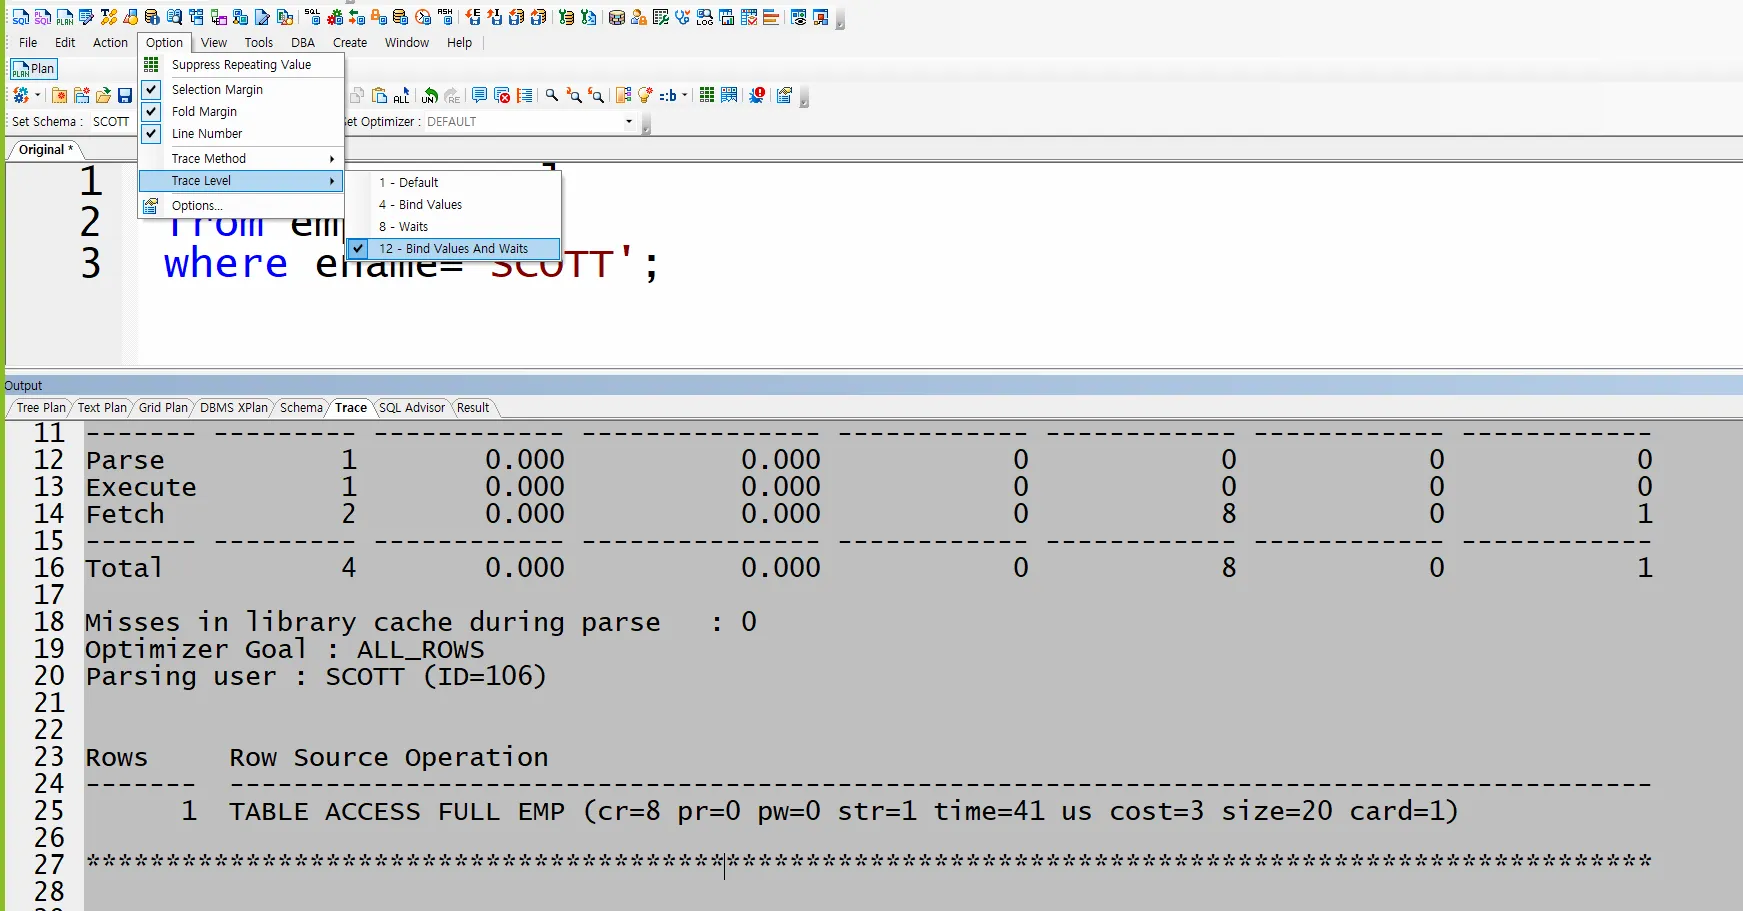Click the light bulb icon
This screenshot has height=911, width=1743.
tap(645, 95)
